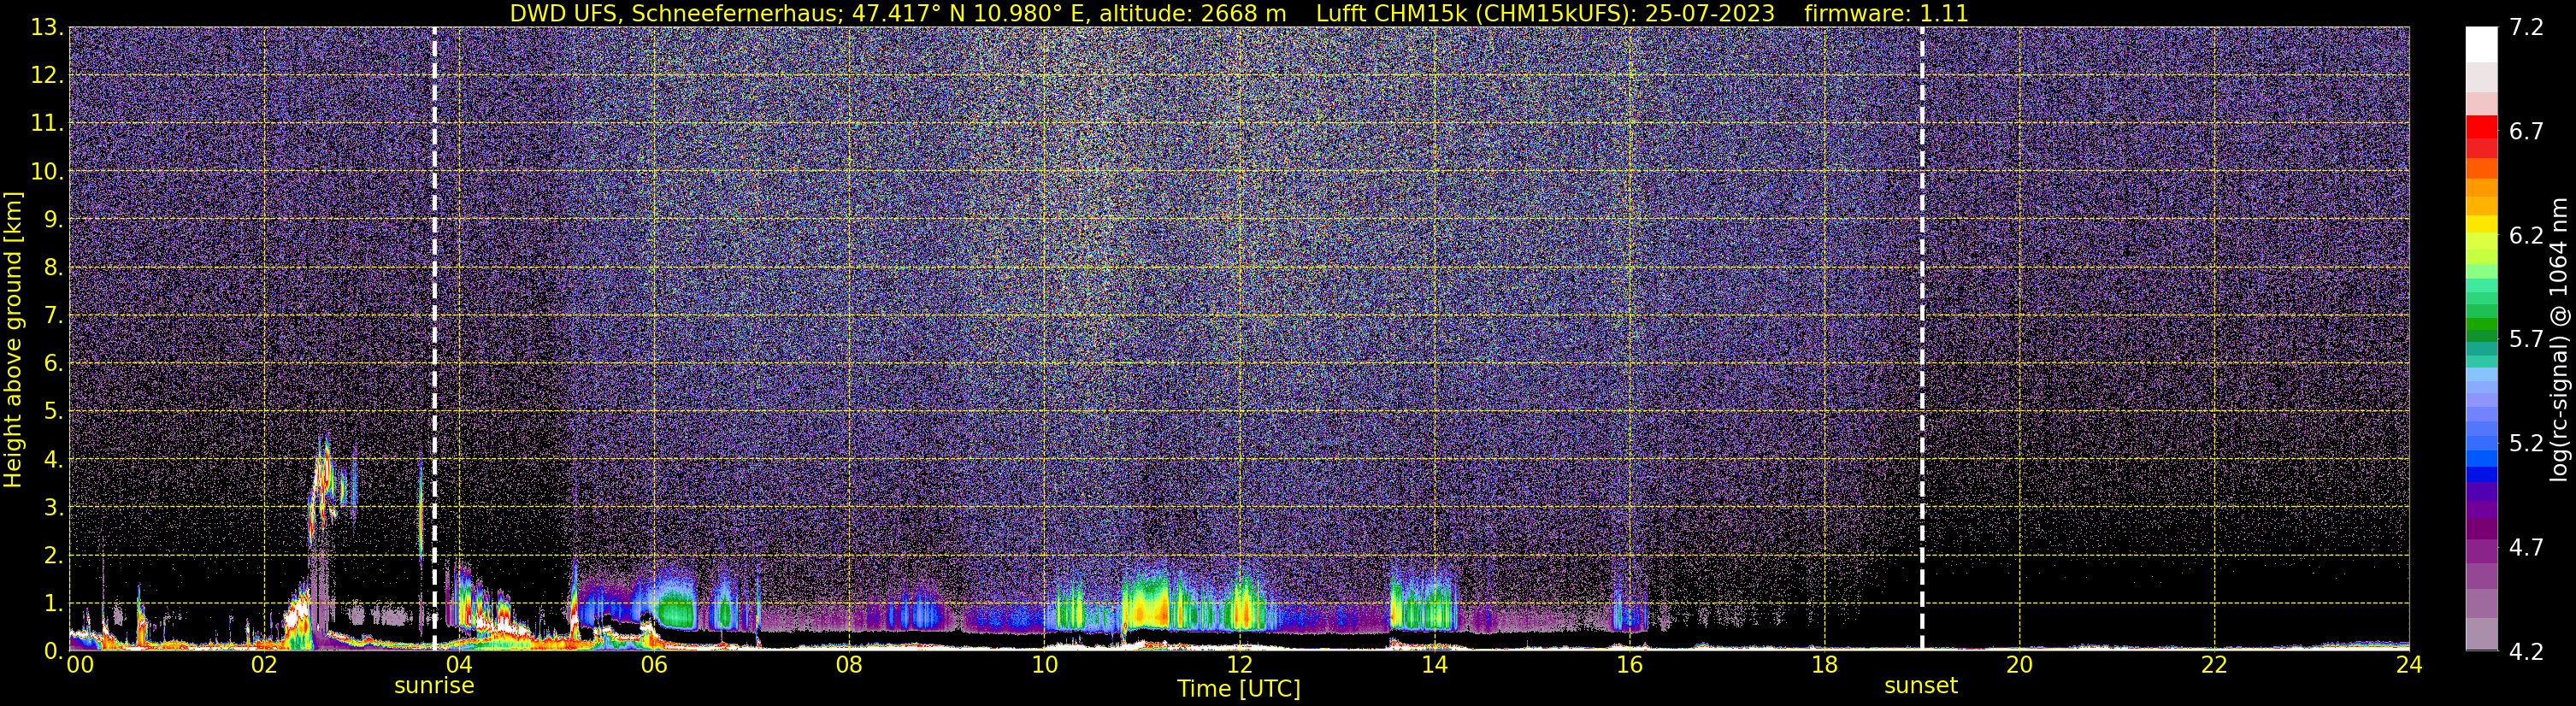Click the 'Height above ground [km]' axis label
2576x706 pixels.
pos(13,340)
